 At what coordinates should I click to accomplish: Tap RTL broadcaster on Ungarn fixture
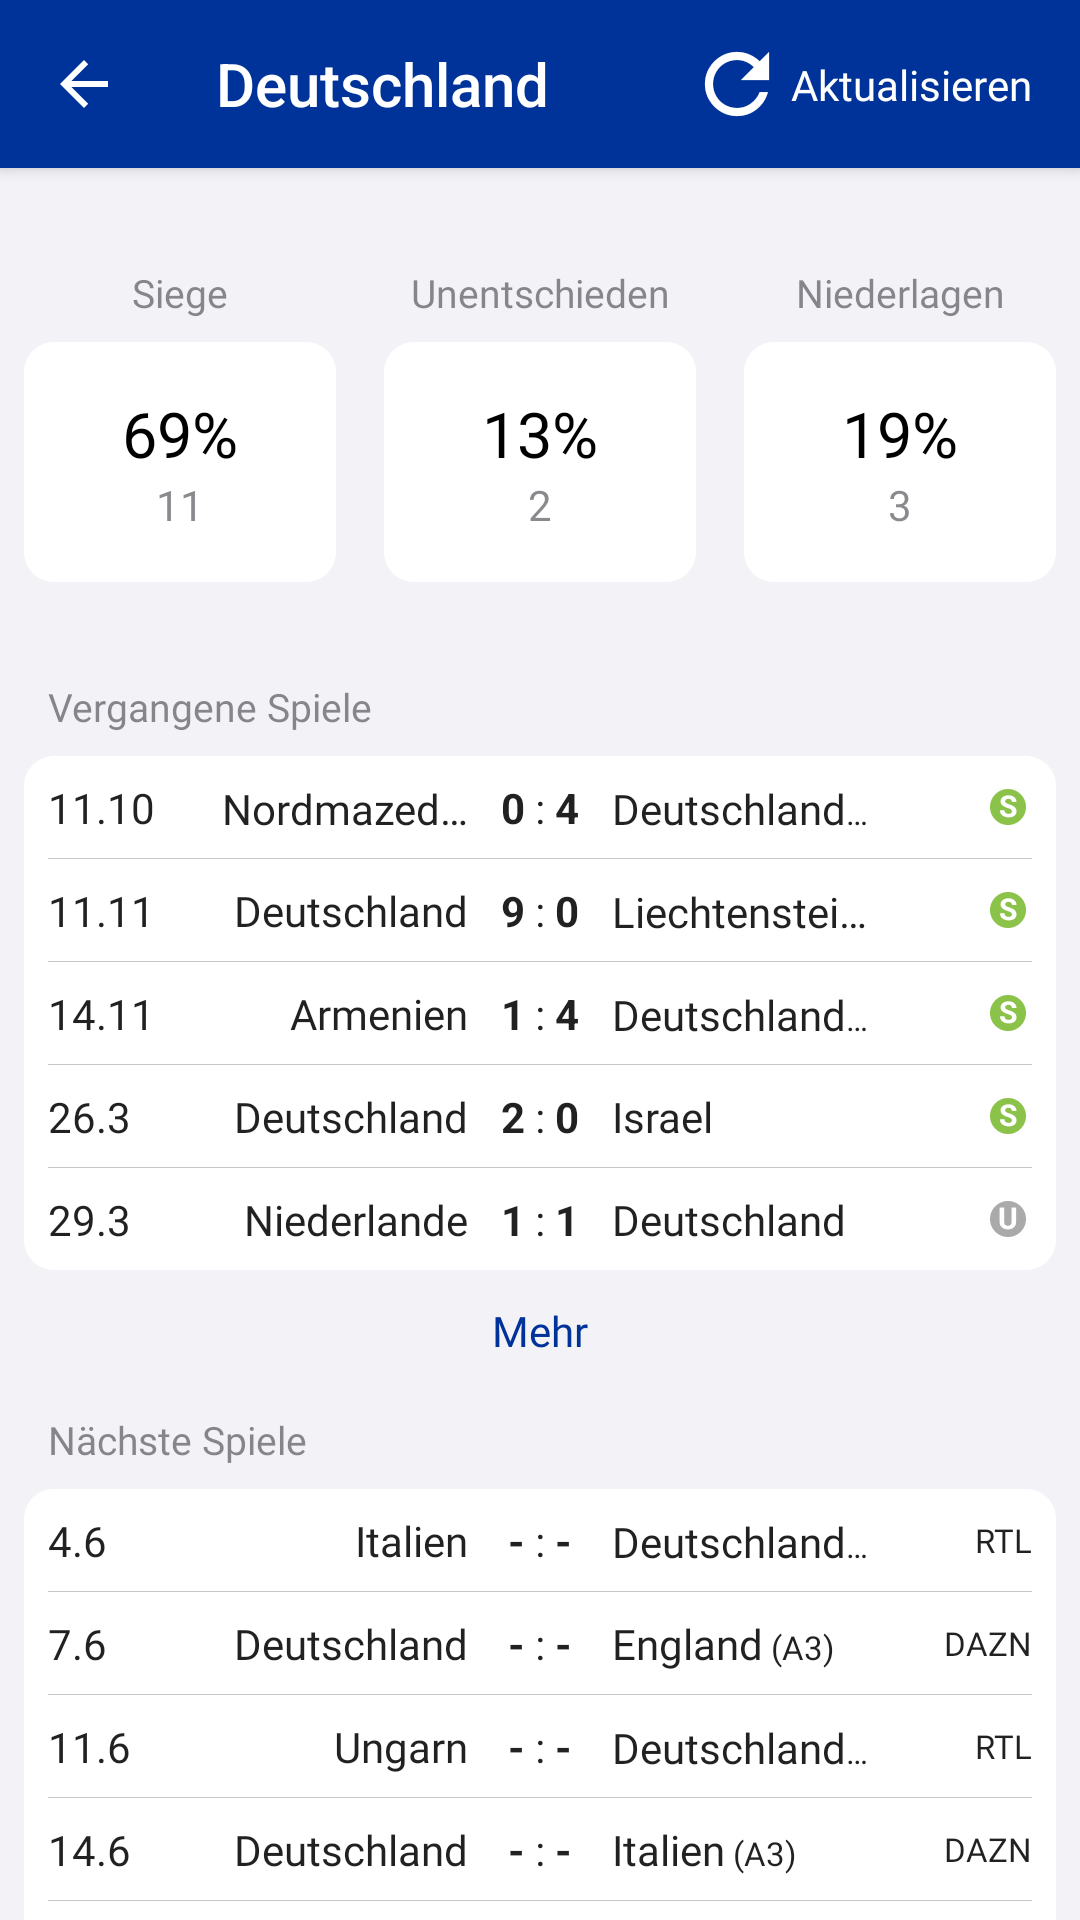click(x=1003, y=1748)
